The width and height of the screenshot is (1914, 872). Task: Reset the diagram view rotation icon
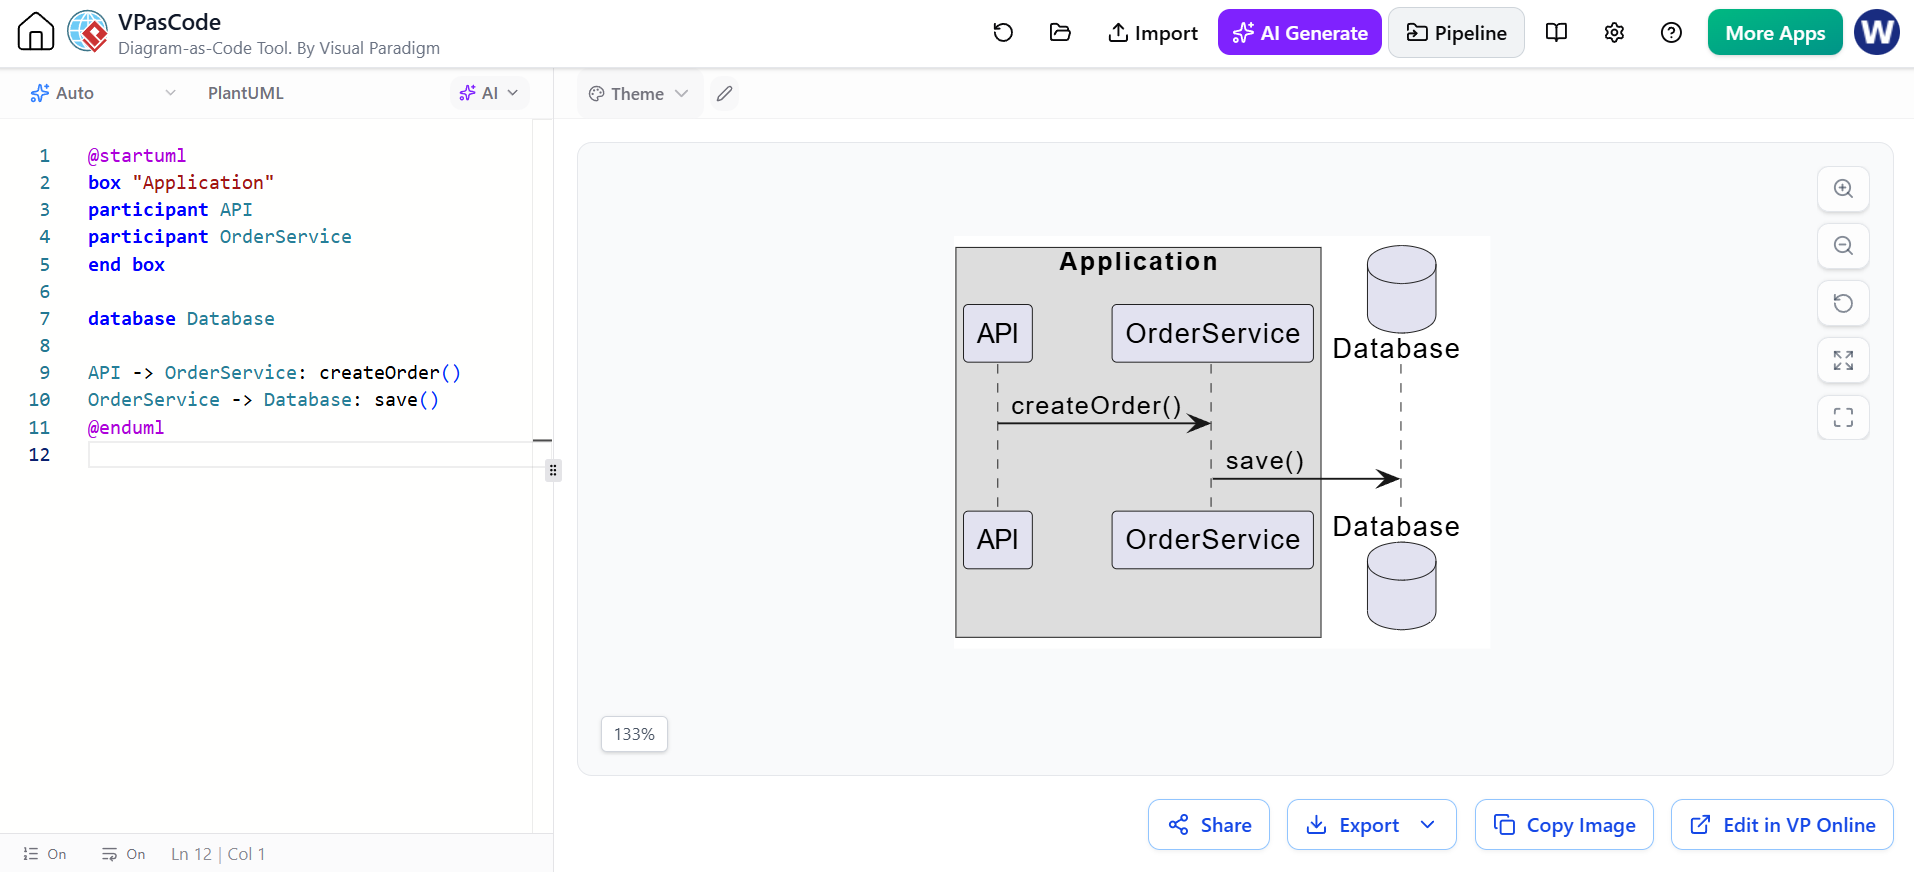click(1843, 303)
